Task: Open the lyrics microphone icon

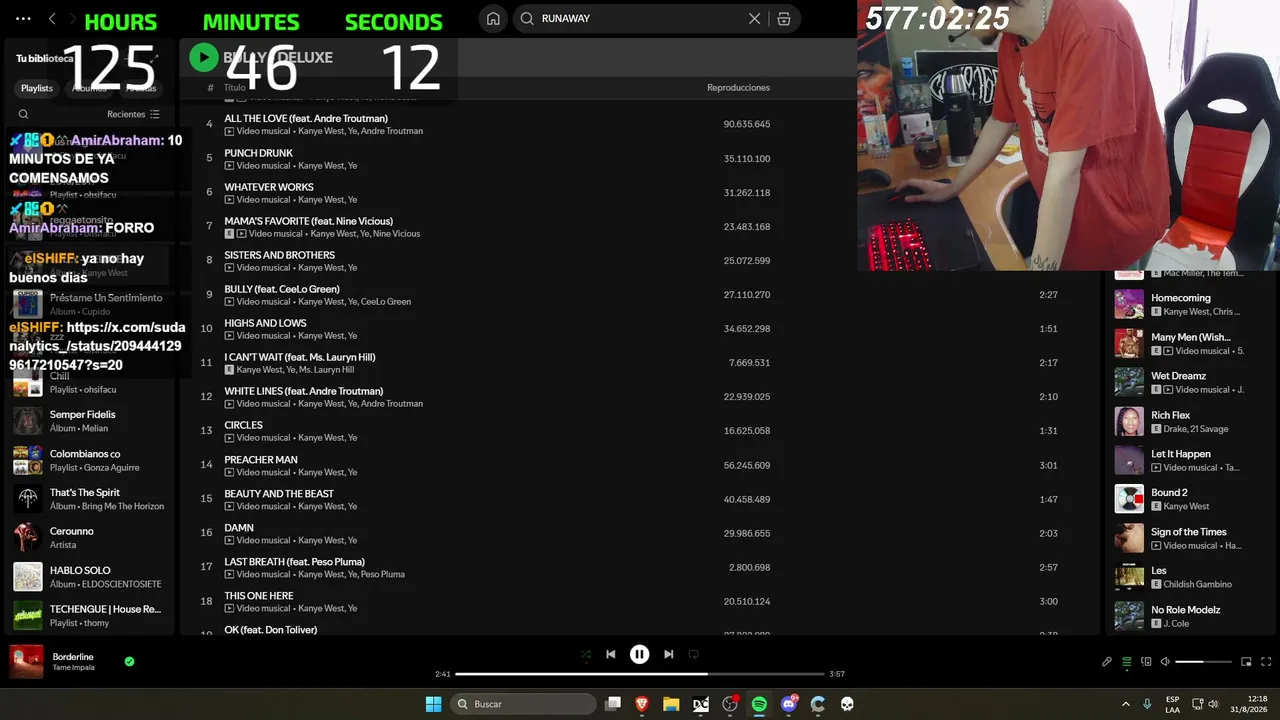Action: 1107,661
